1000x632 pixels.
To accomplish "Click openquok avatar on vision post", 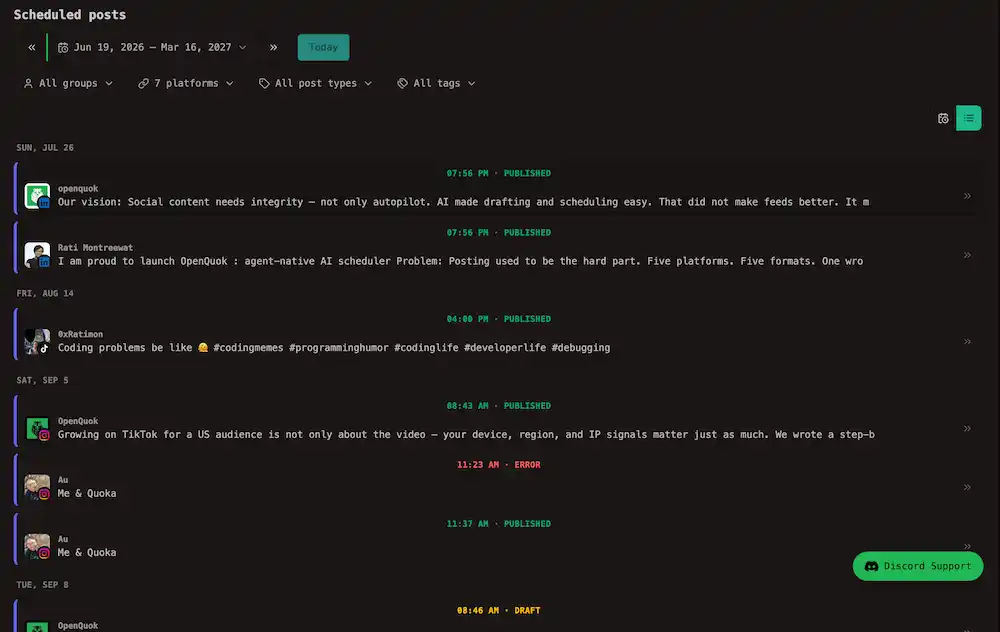I will [37, 196].
